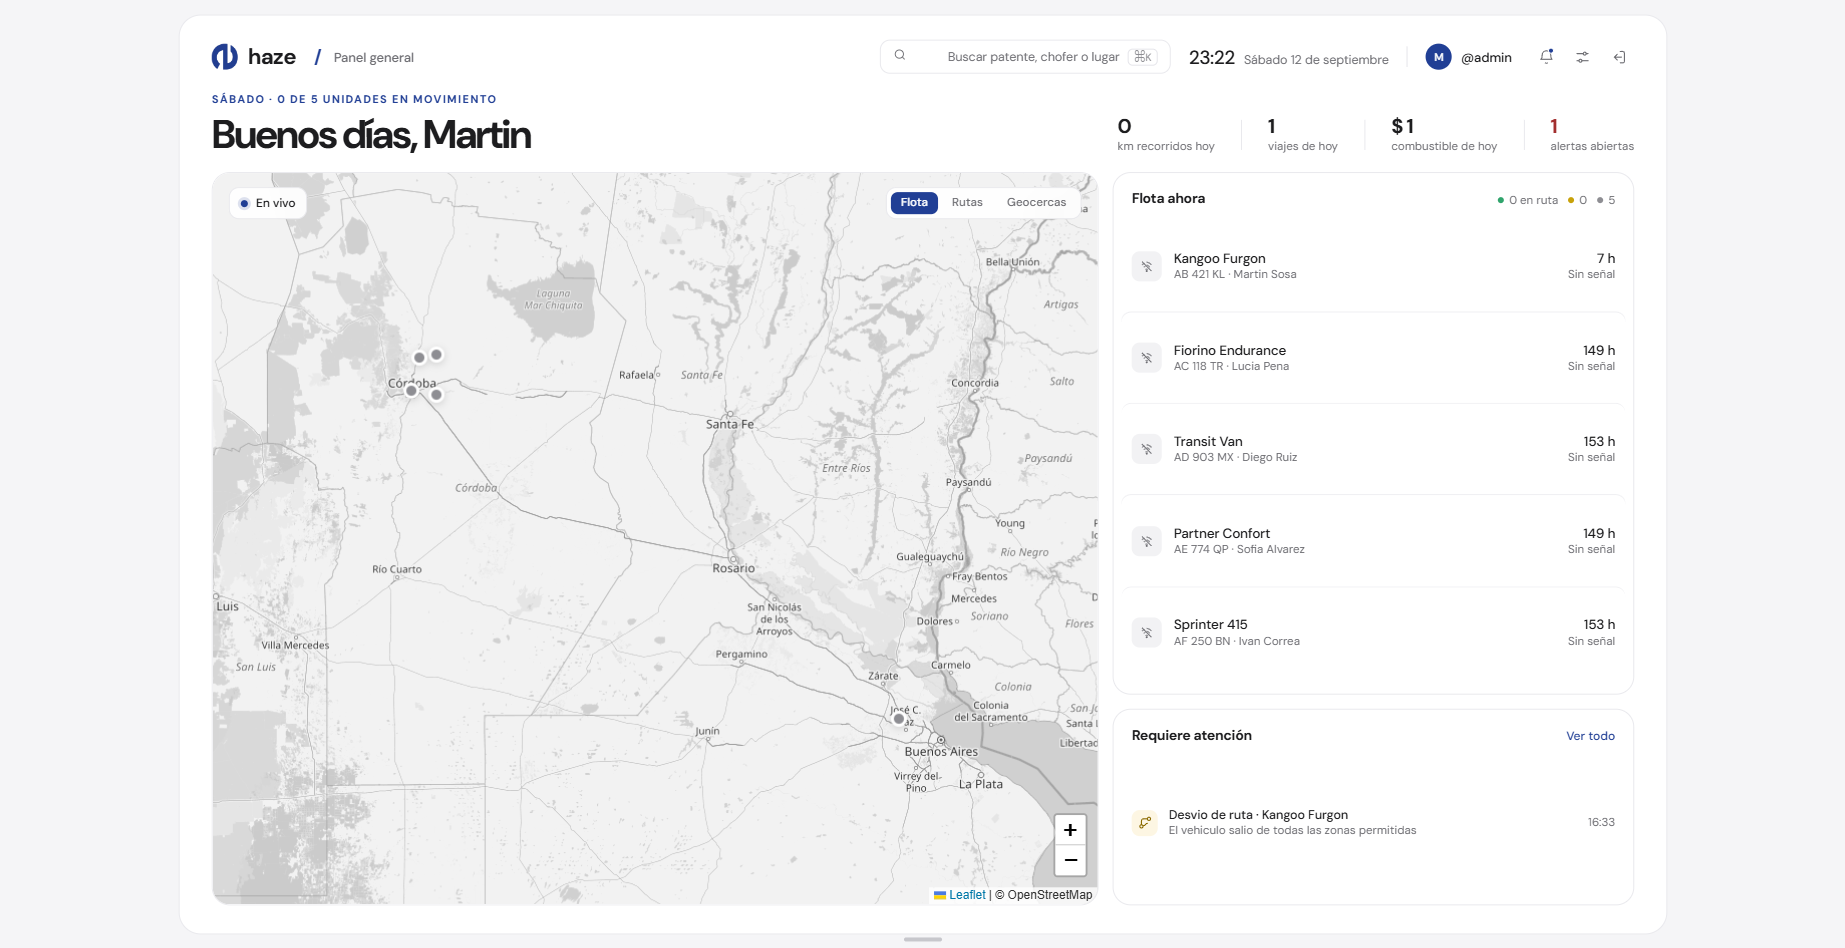Focus the Buscar patente search field
1845x948 pixels.
click(x=1025, y=57)
